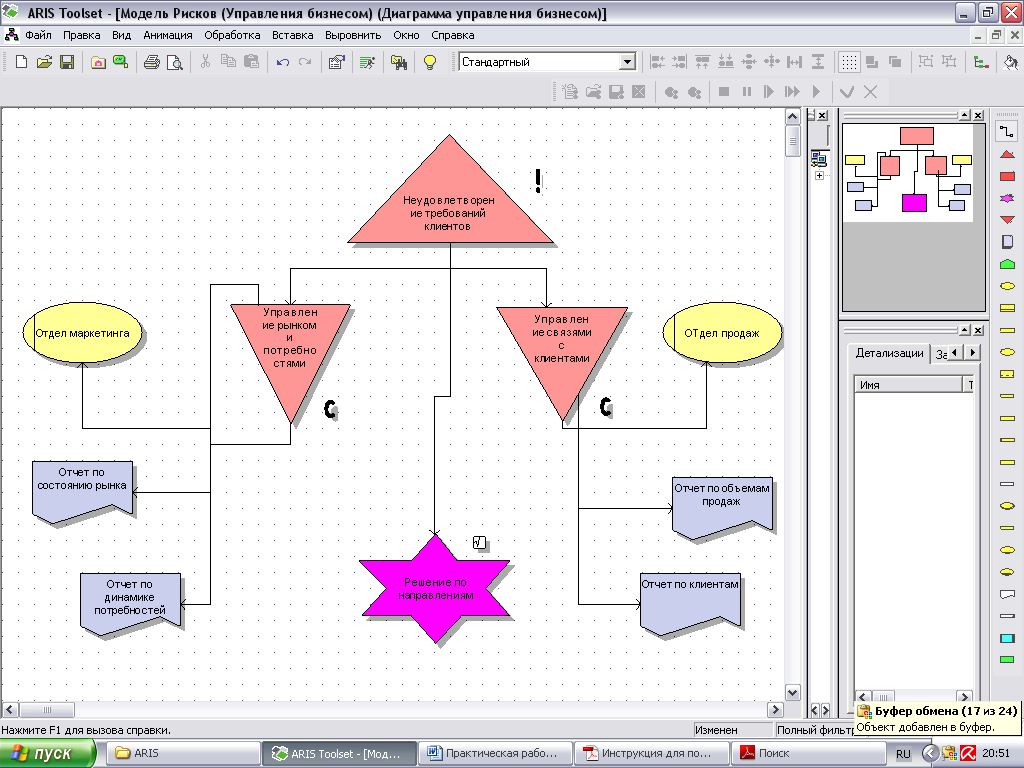The height and width of the screenshot is (768, 1024).
Task: Click the Print icon
Action: tap(152, 62)
